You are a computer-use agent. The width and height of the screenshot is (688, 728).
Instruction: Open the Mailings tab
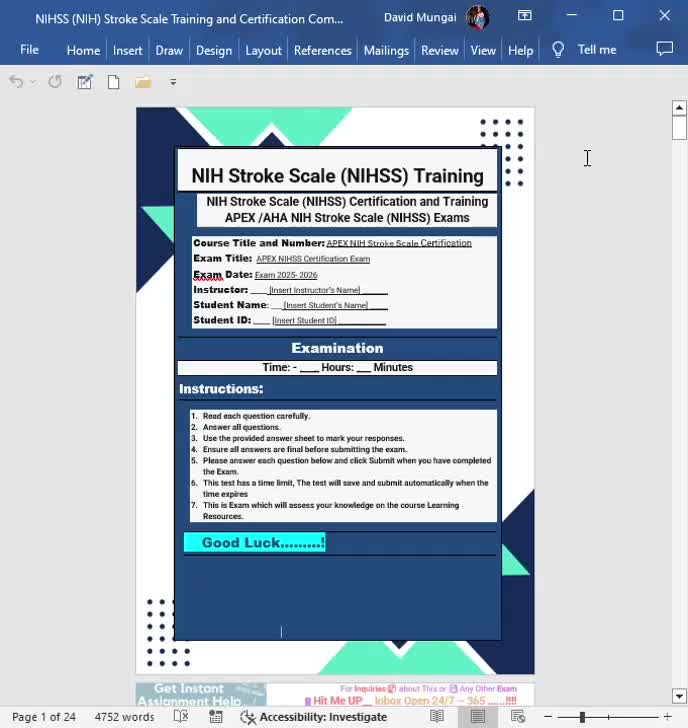click(x=386, y=50)
